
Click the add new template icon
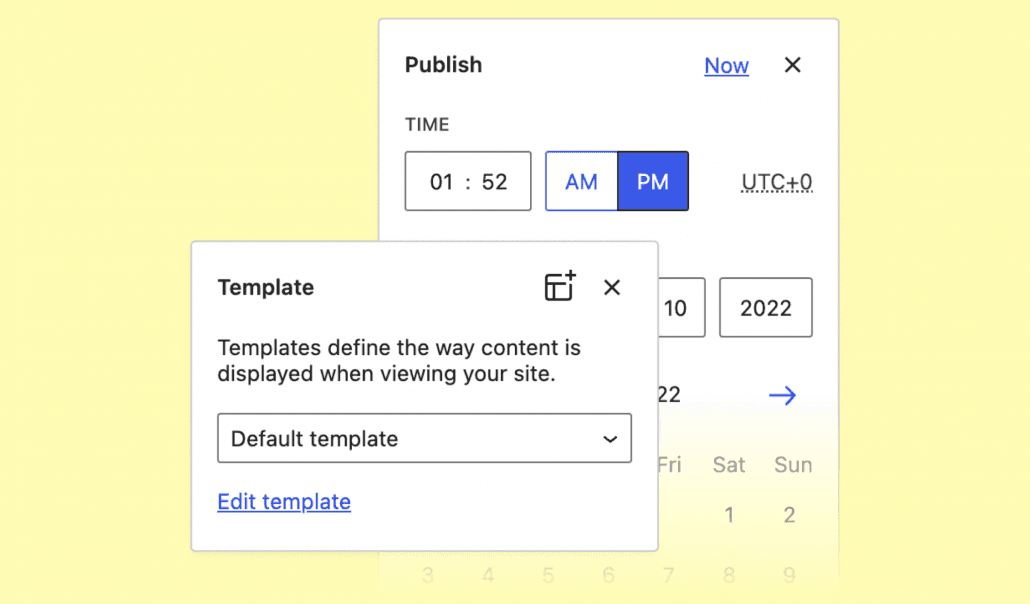pyautogui.click(x=560, y=287)
